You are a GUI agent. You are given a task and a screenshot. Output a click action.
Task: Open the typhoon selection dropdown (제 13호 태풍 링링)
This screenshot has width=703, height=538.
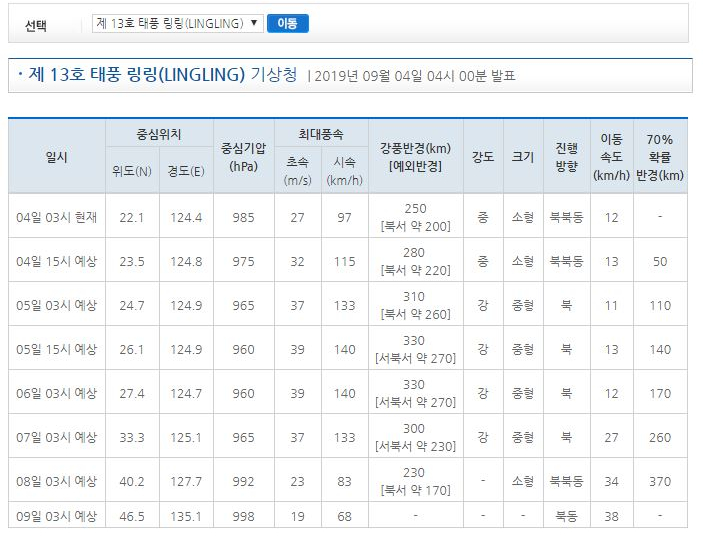[x=178, y=23]
